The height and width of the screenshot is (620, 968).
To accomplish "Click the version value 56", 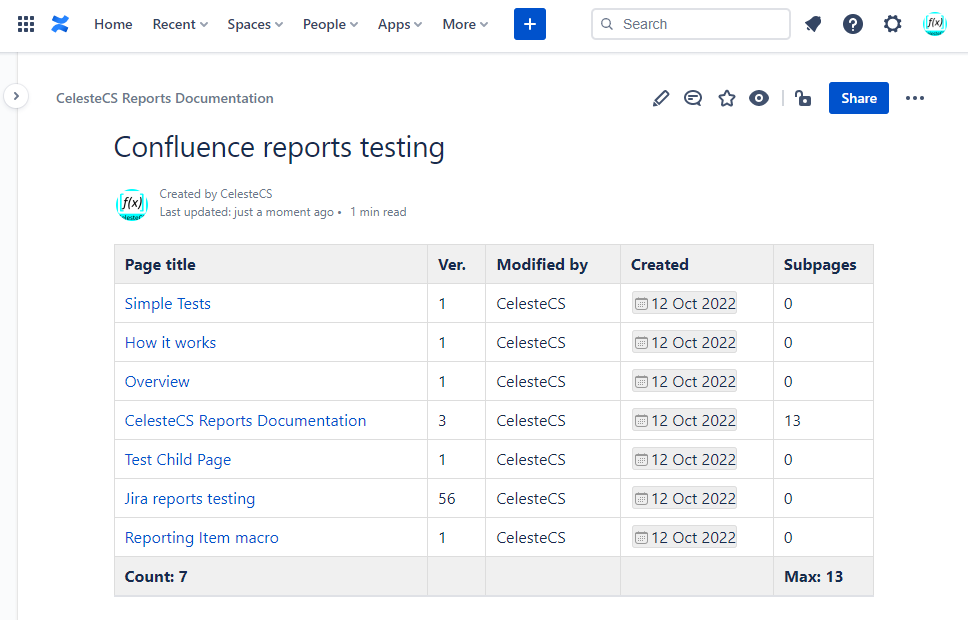I will click(447, 499).
